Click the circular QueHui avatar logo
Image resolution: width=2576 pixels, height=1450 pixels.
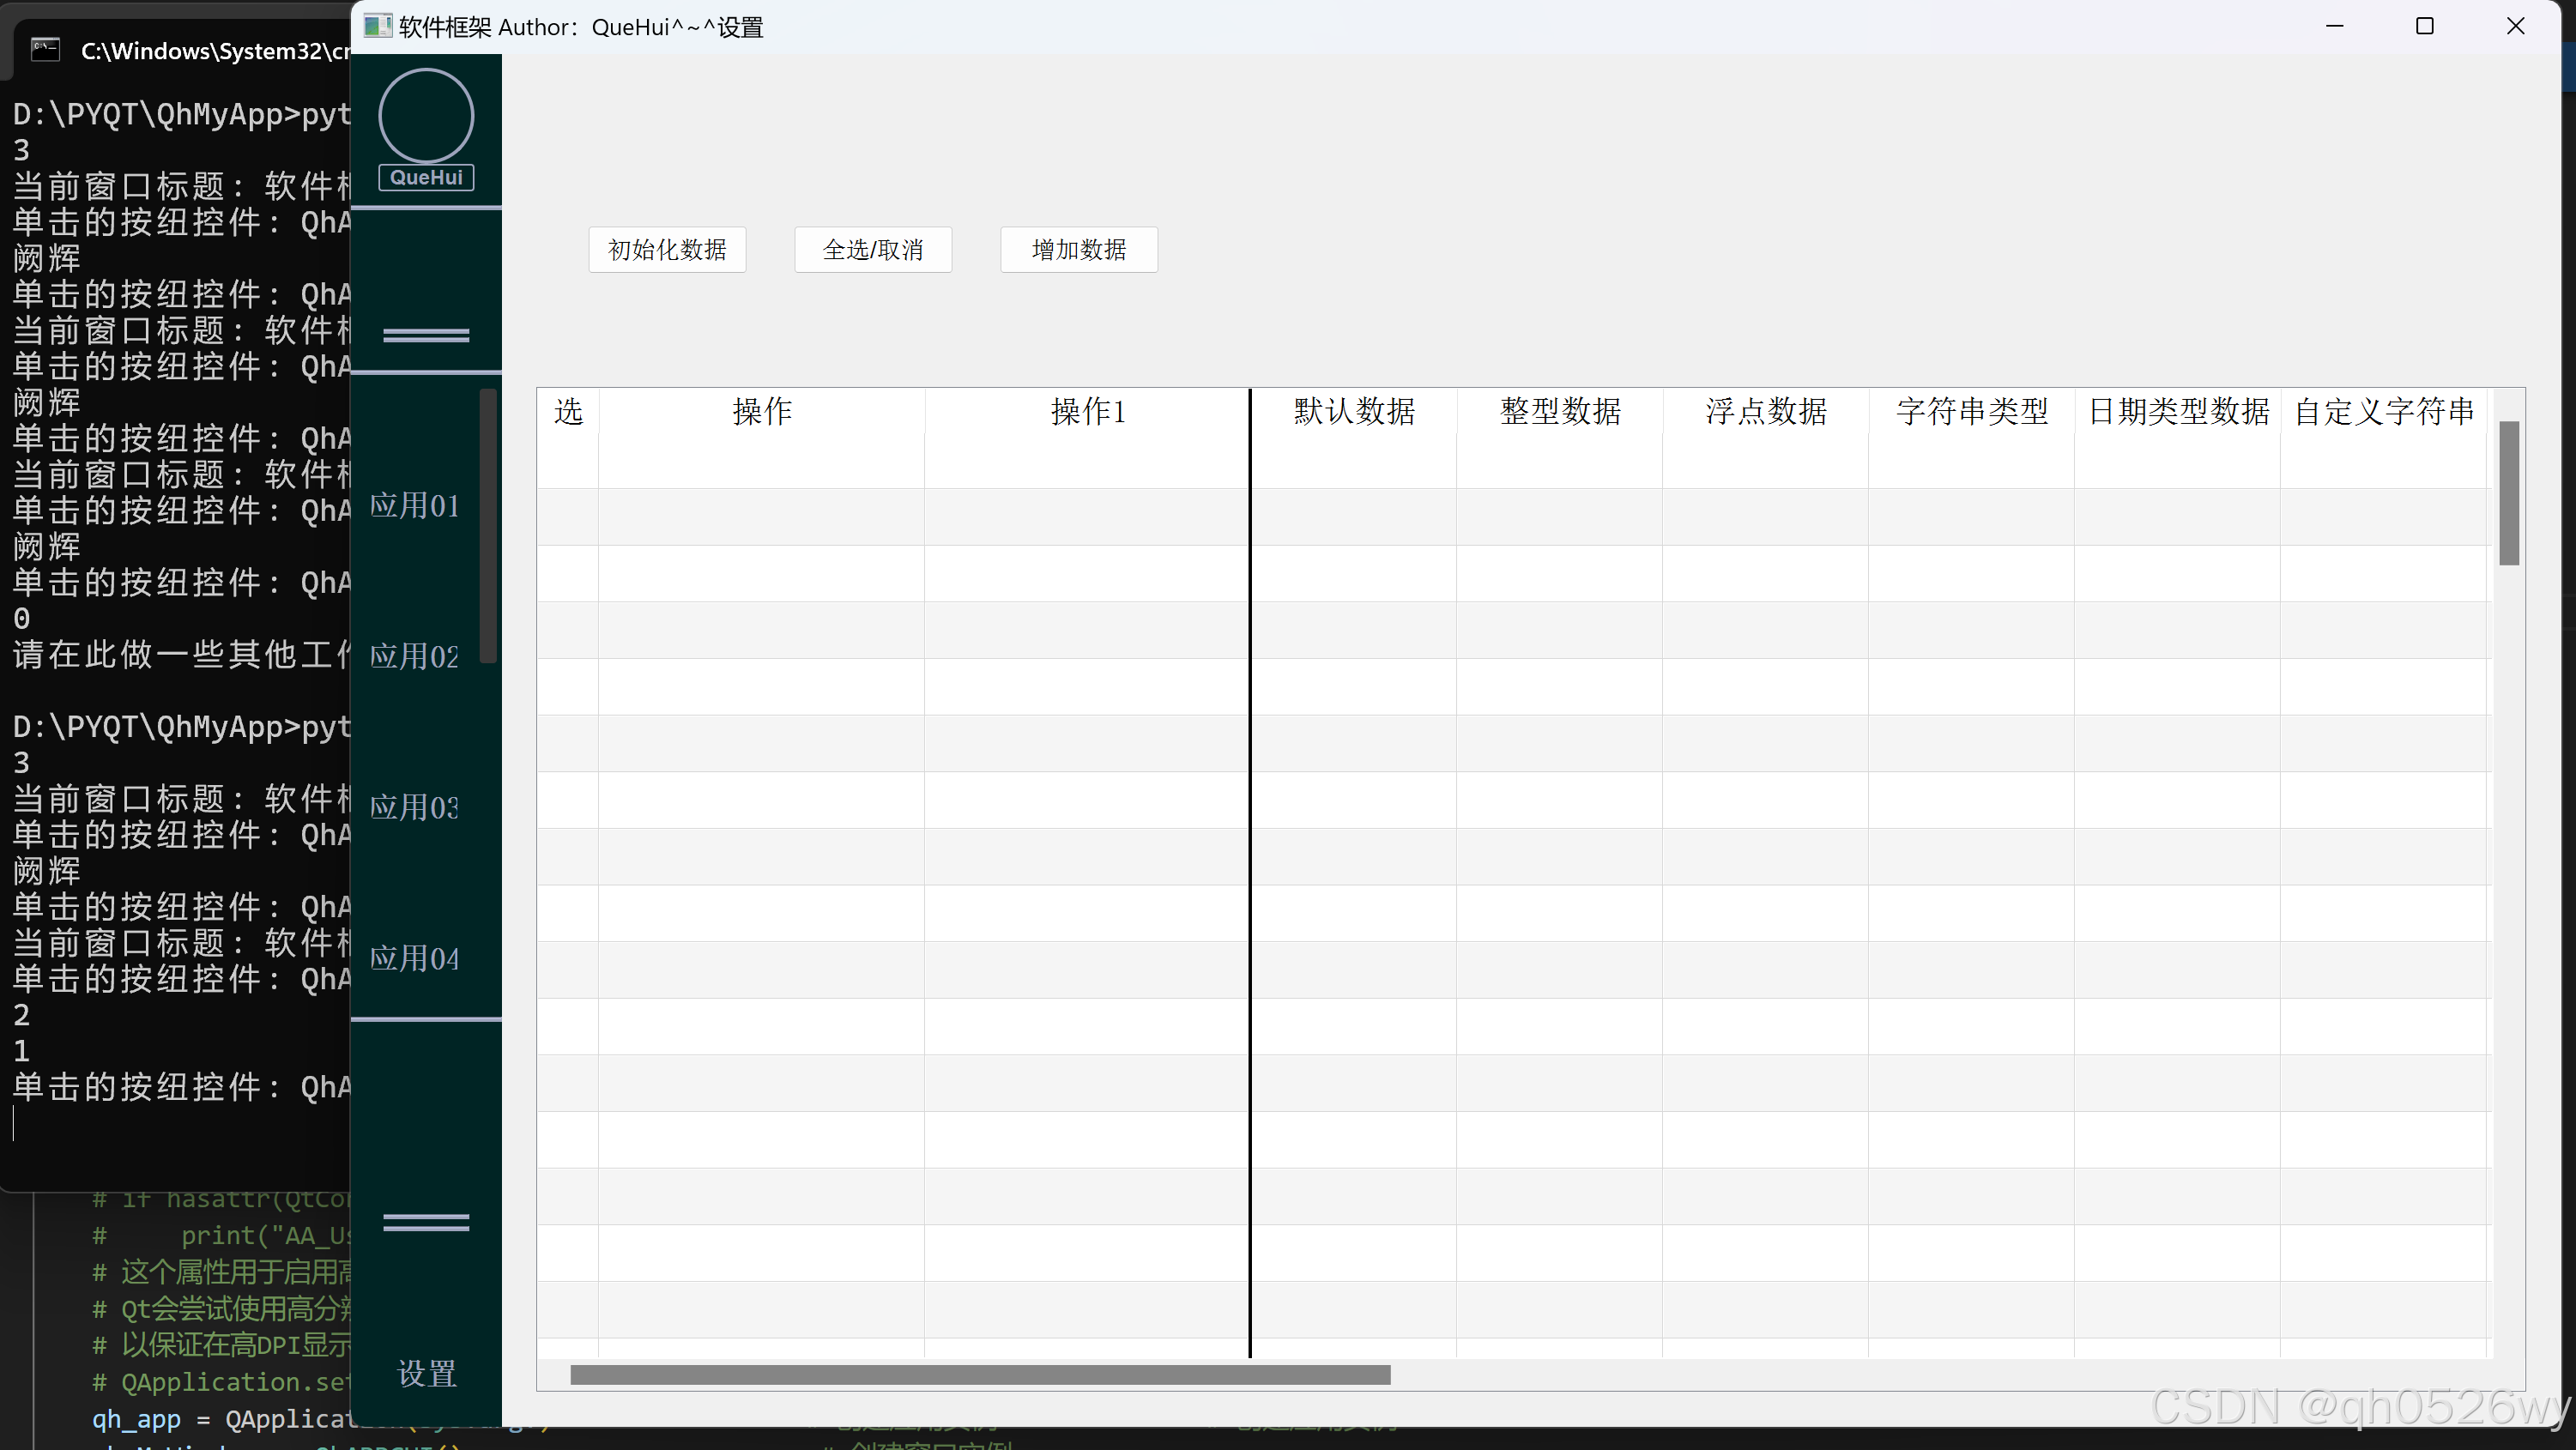pos(426,115)
